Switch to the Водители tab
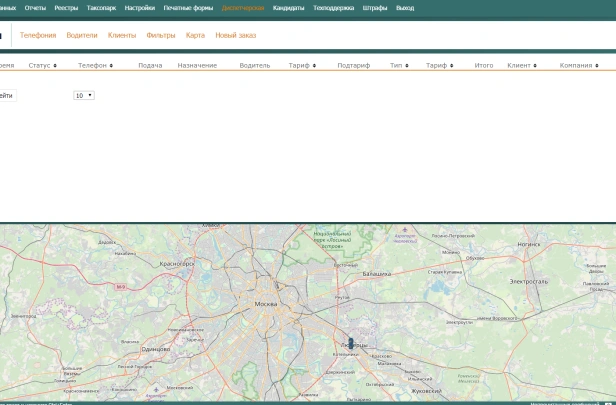Screen dimensions: 616x405 (x=82, y=35)
